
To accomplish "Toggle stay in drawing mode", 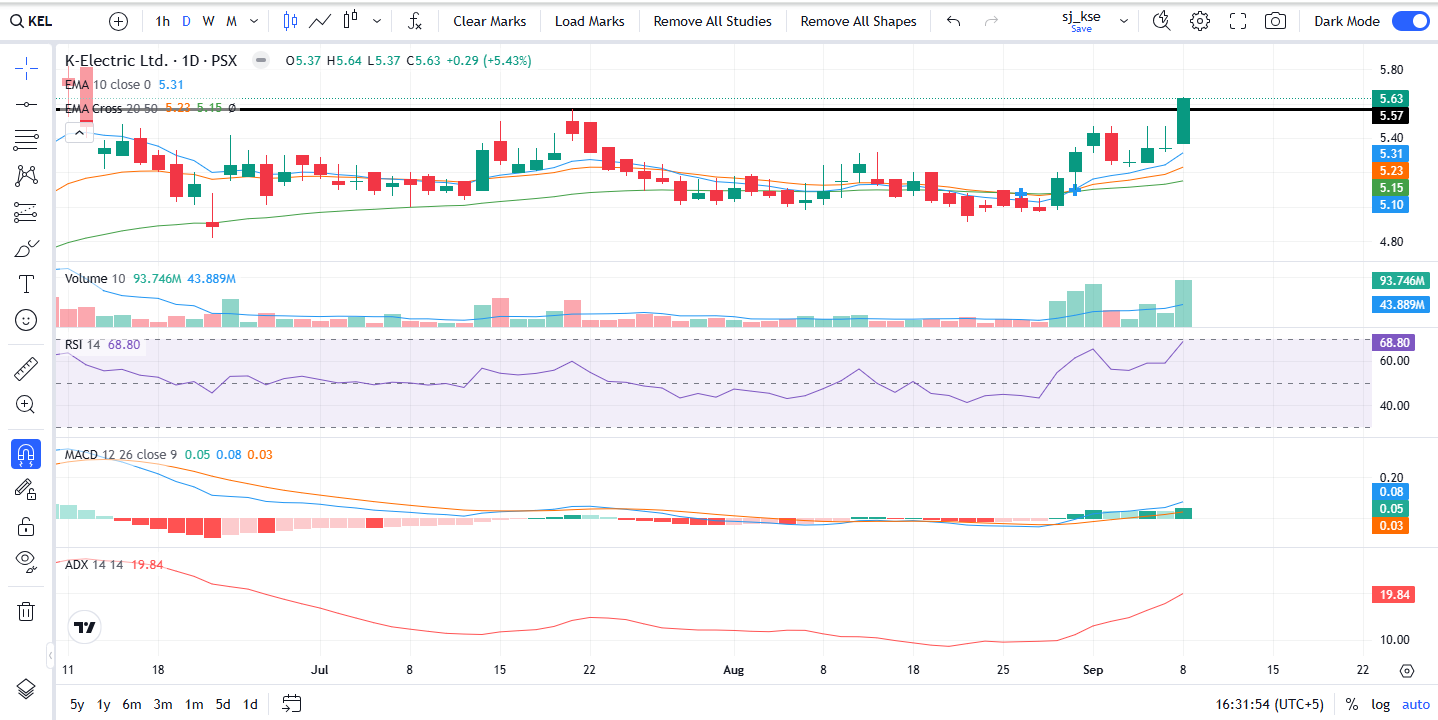I will click(26, 490).
